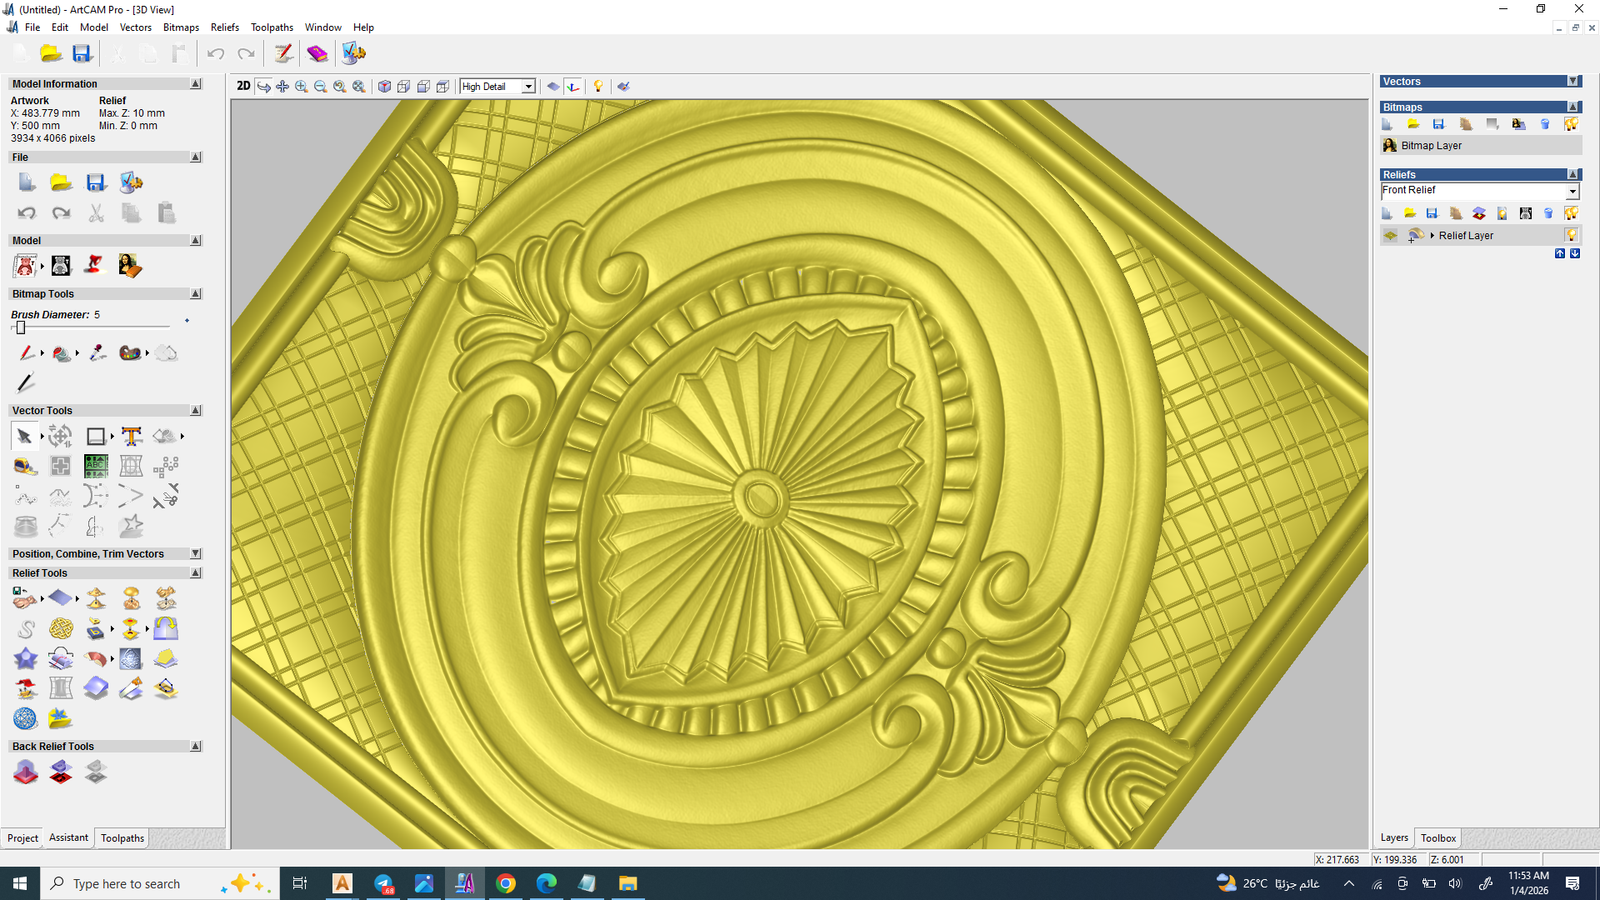This screenshot has height=900, width=1600.
Task: Open the Front Relief dropdown
Action: click(x=1572, y=191)
